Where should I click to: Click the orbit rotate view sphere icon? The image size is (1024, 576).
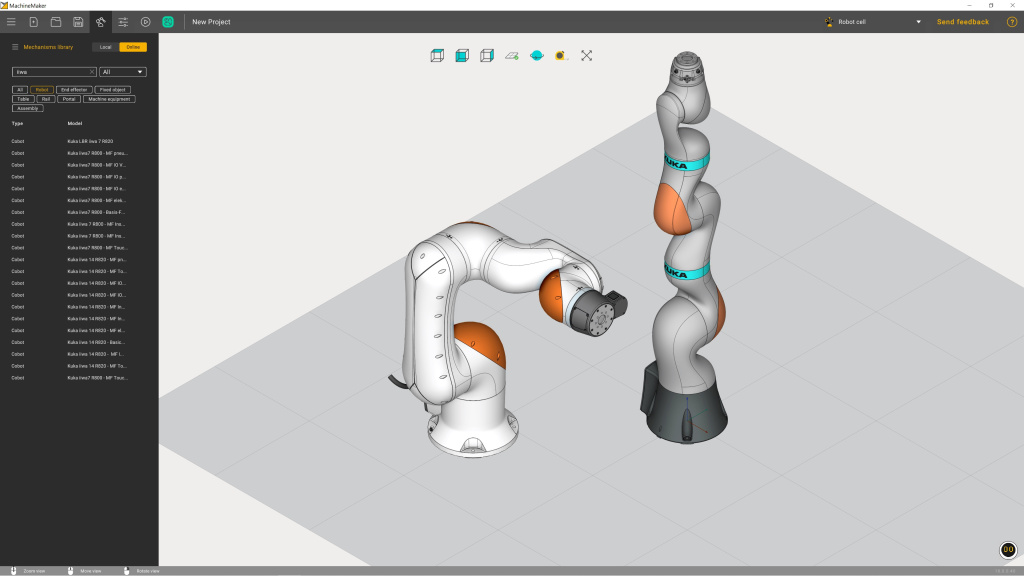click(x=536, y=56)
